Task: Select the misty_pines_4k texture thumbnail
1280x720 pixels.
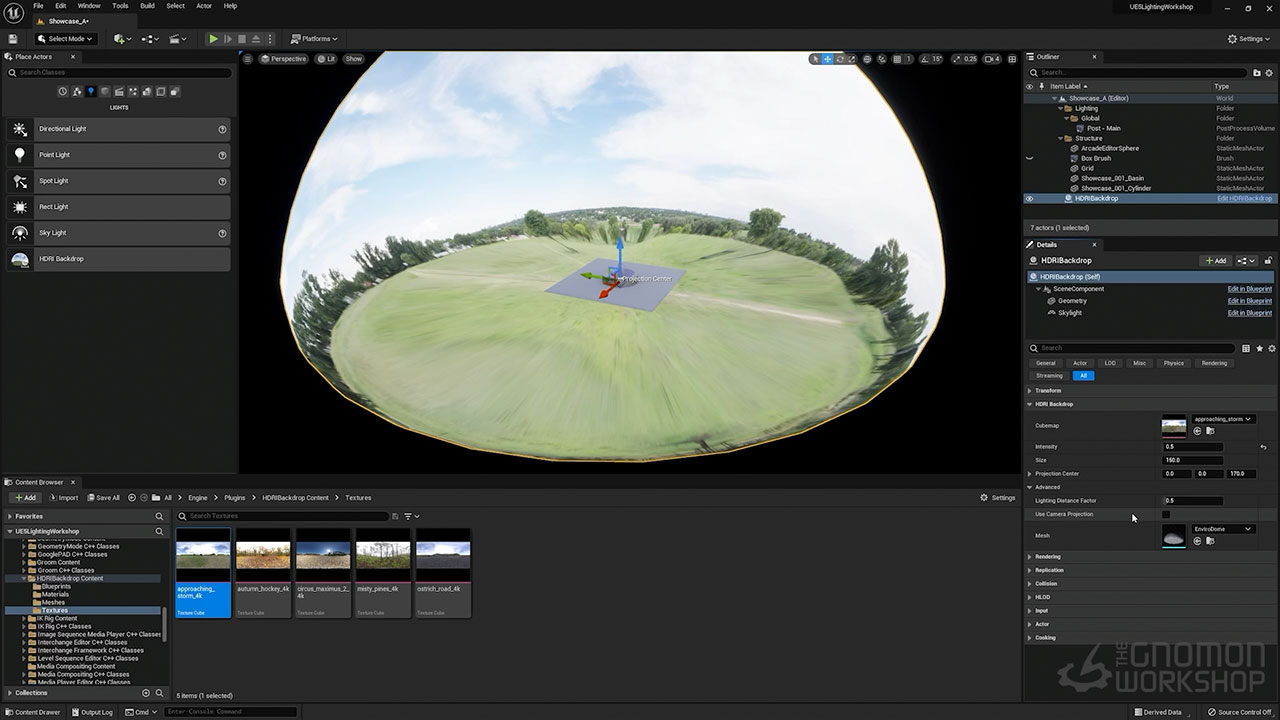Action: [383, 573]
